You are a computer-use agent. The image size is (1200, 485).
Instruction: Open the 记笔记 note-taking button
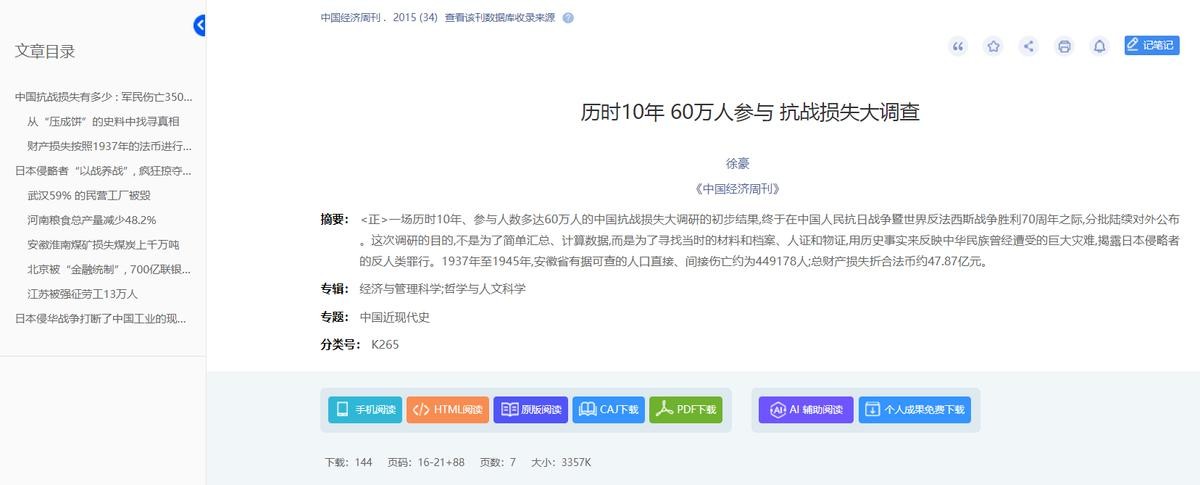[x=1151, y=45]
